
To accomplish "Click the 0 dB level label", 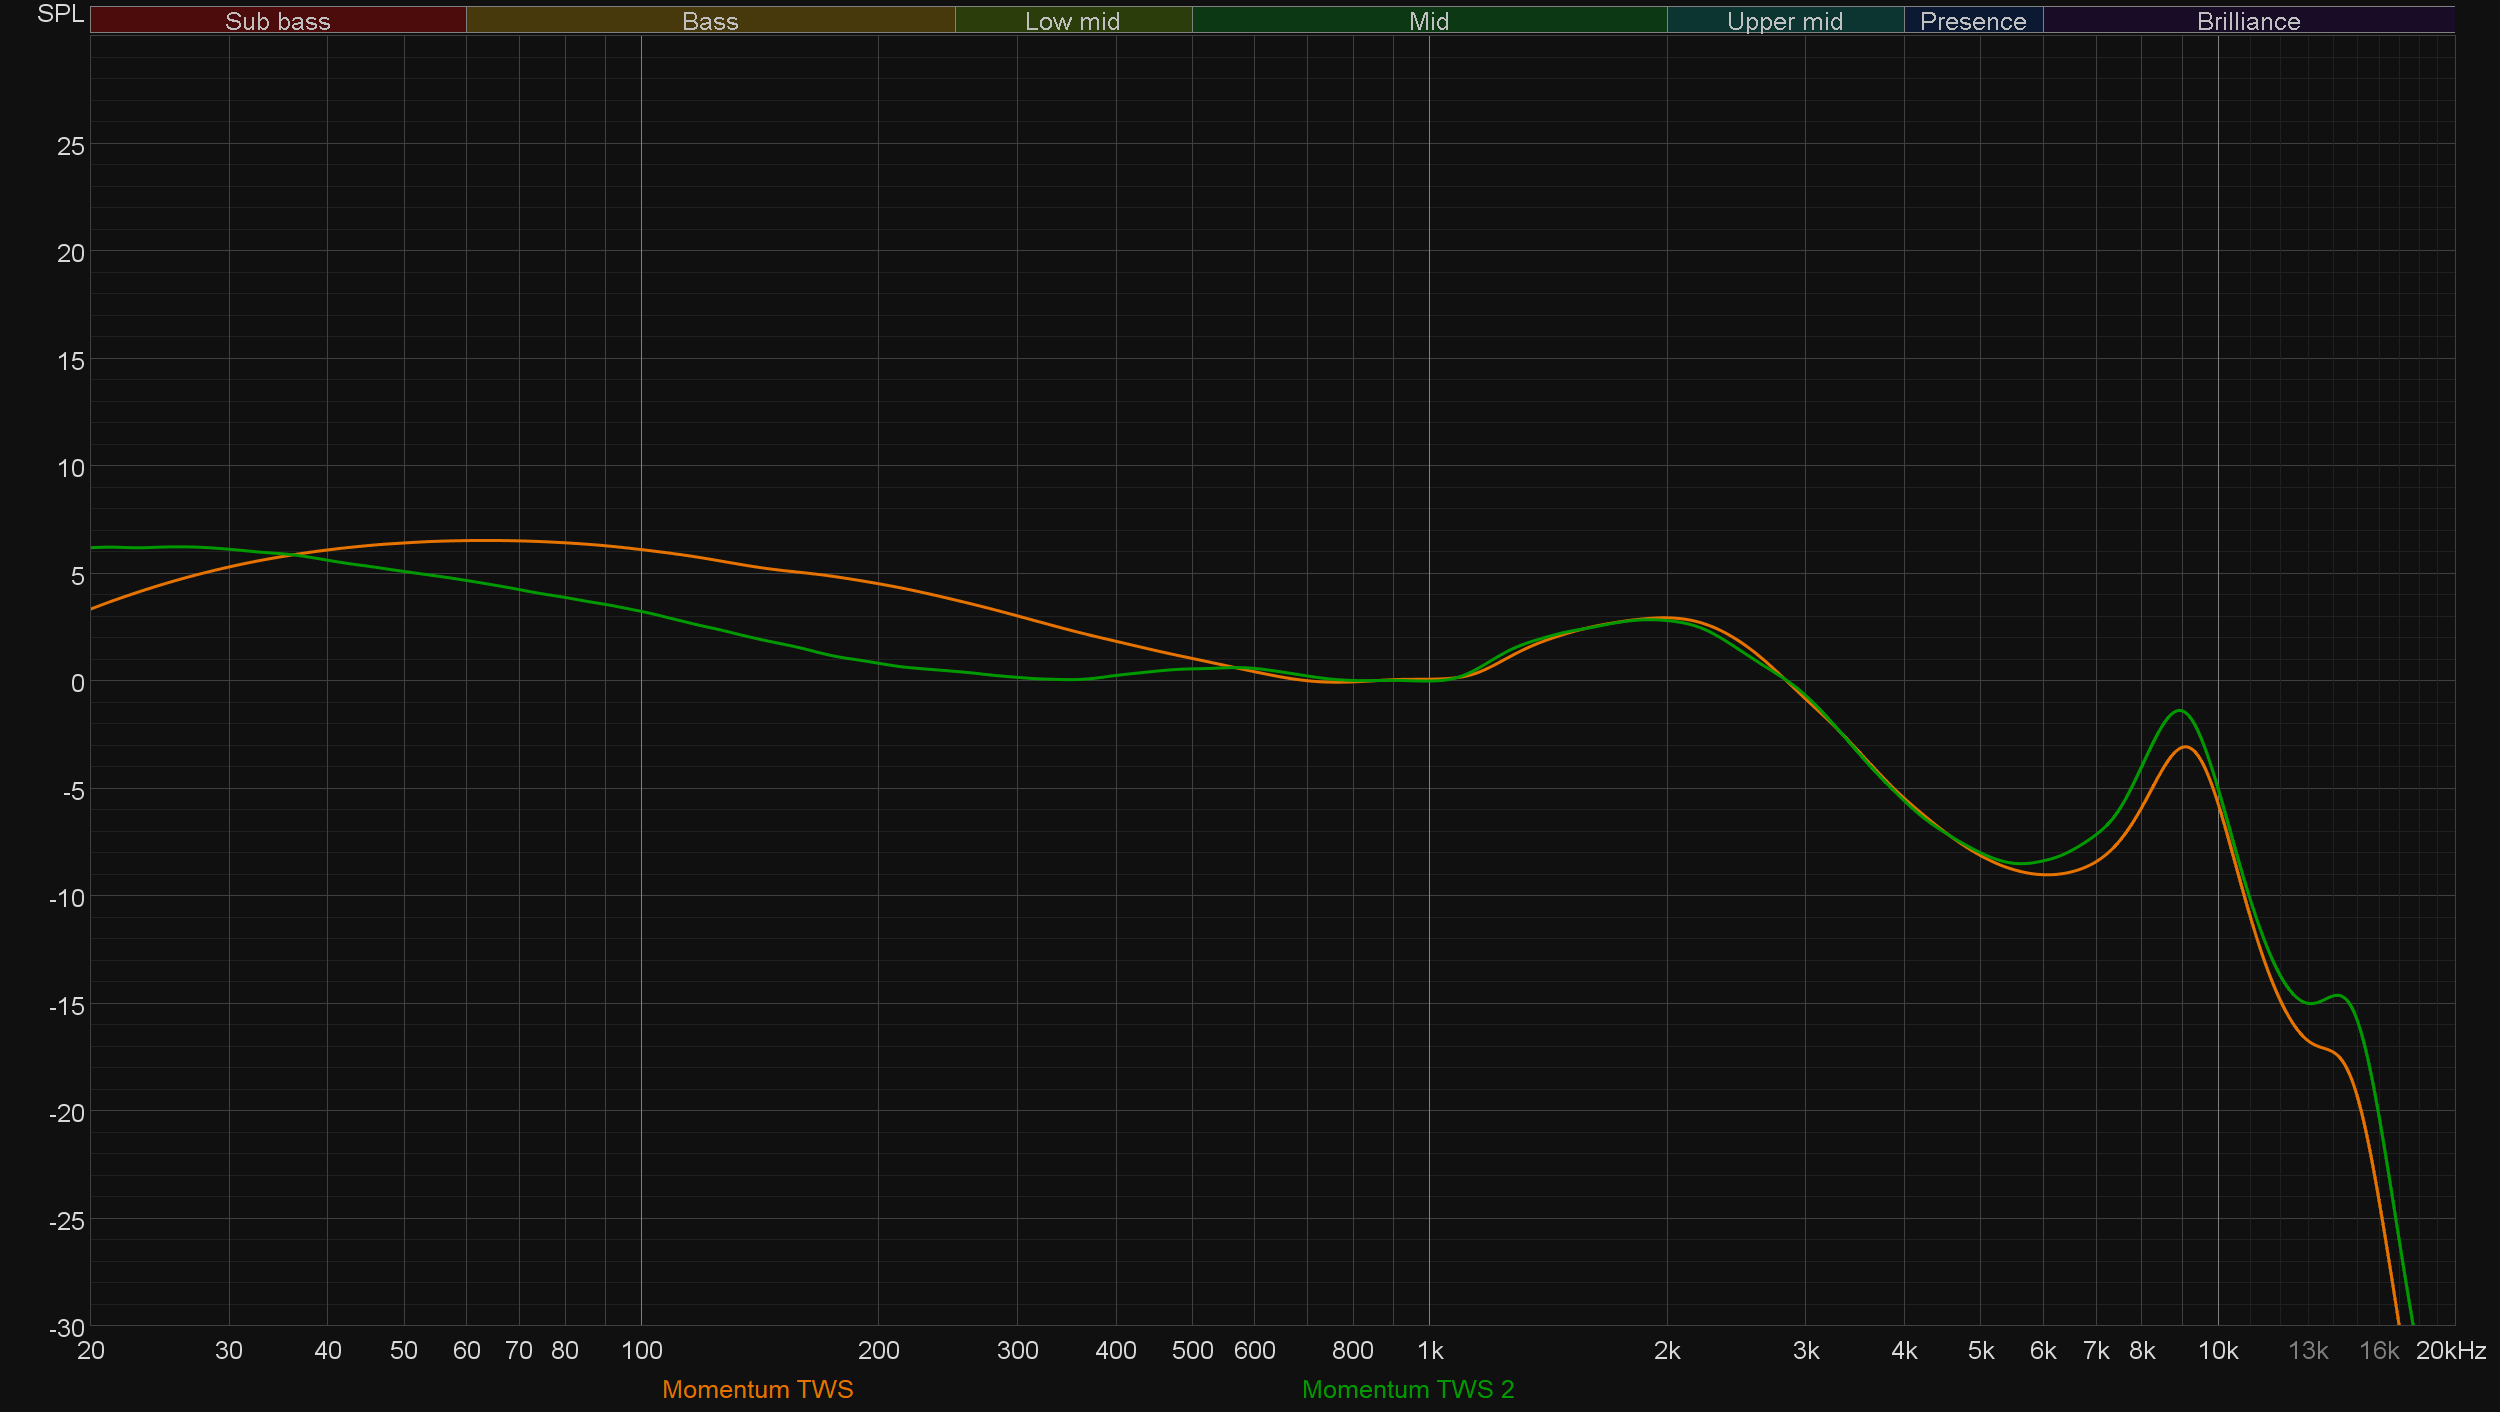I will pos(77,683).
